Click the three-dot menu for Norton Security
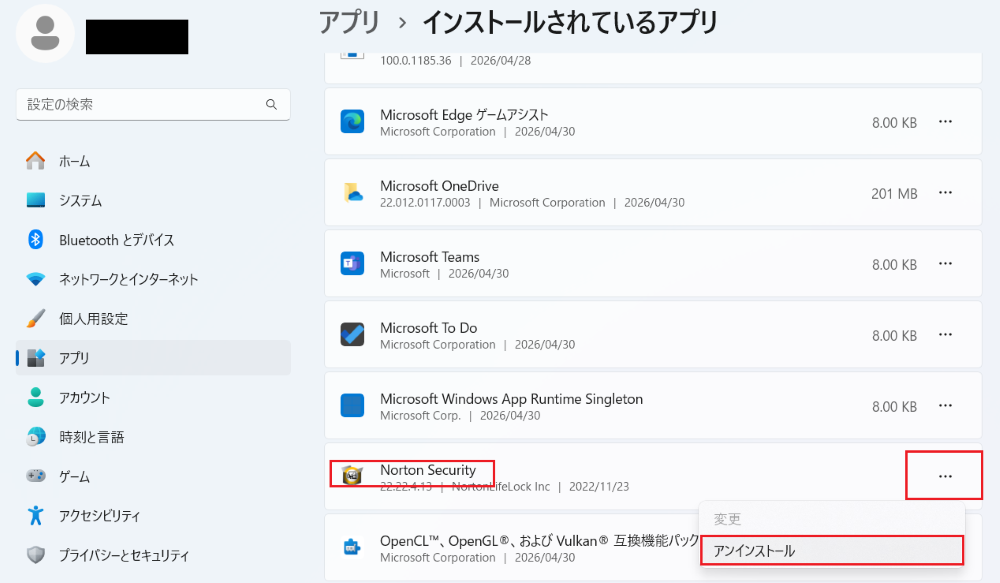Image resolution: width=1000 pixels, height=583 pixels. (945, 476)
